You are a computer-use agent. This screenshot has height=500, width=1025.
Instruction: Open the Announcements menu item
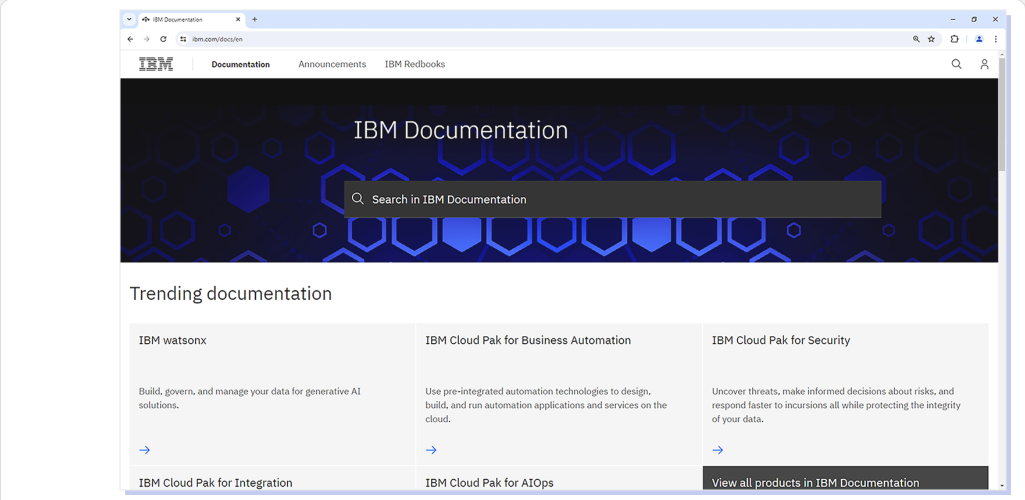pos(332,64)
